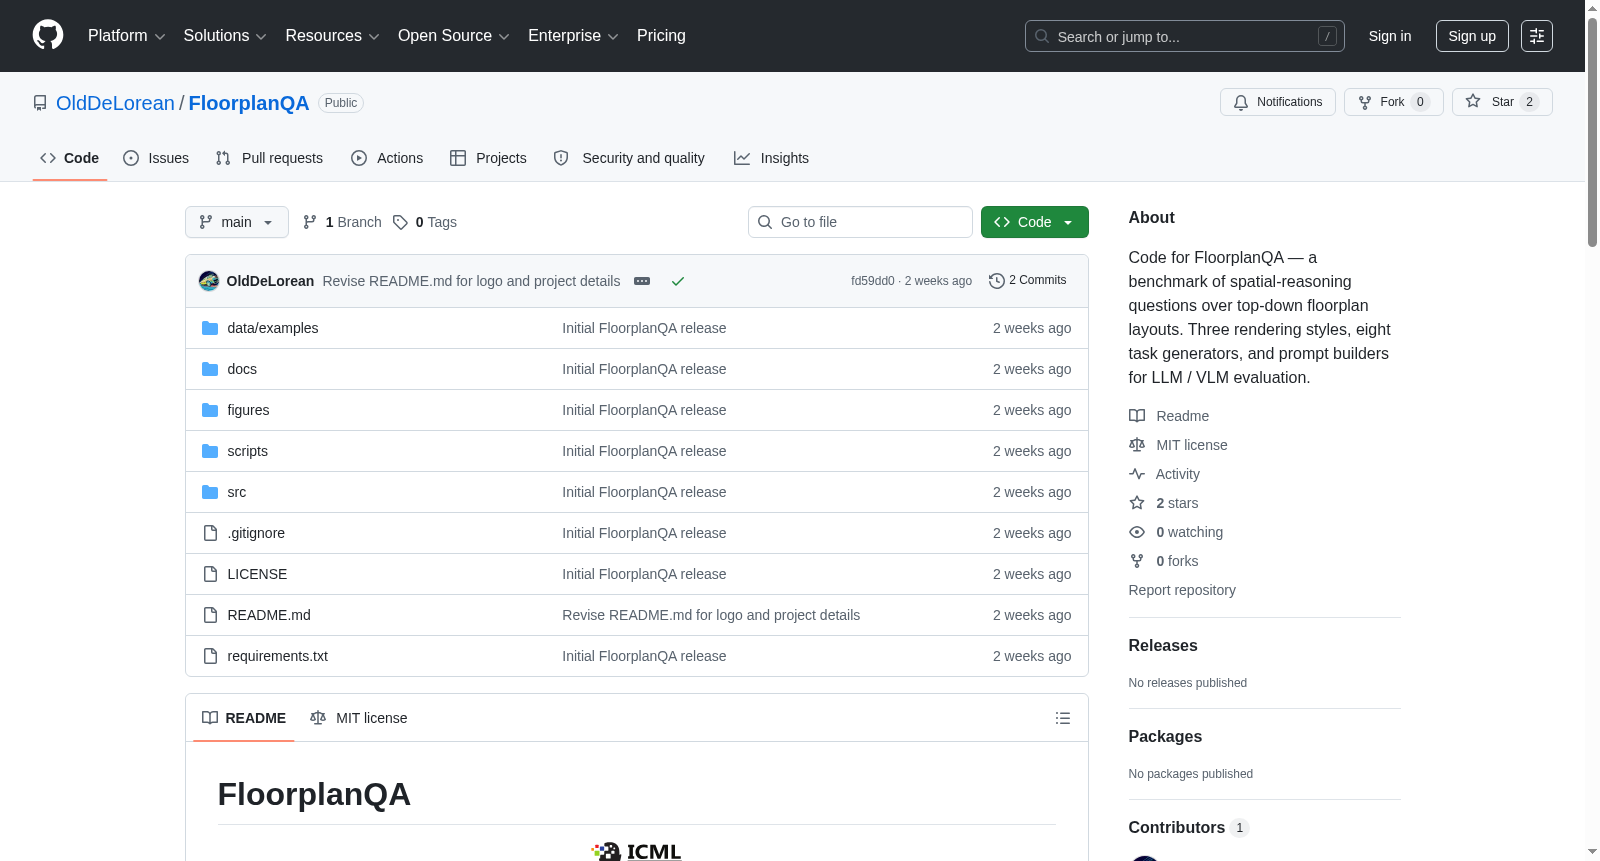The width and height of the screenshot is (1600, 861).
Task: Open the global navigation settings icon
Action: click(x=1537, y=36)
